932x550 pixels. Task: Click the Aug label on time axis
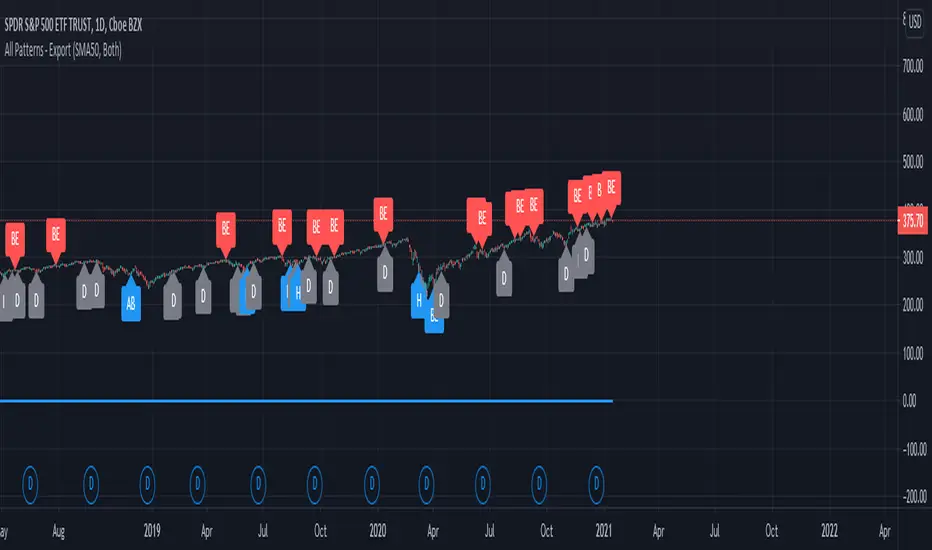(x=58, y=531)
